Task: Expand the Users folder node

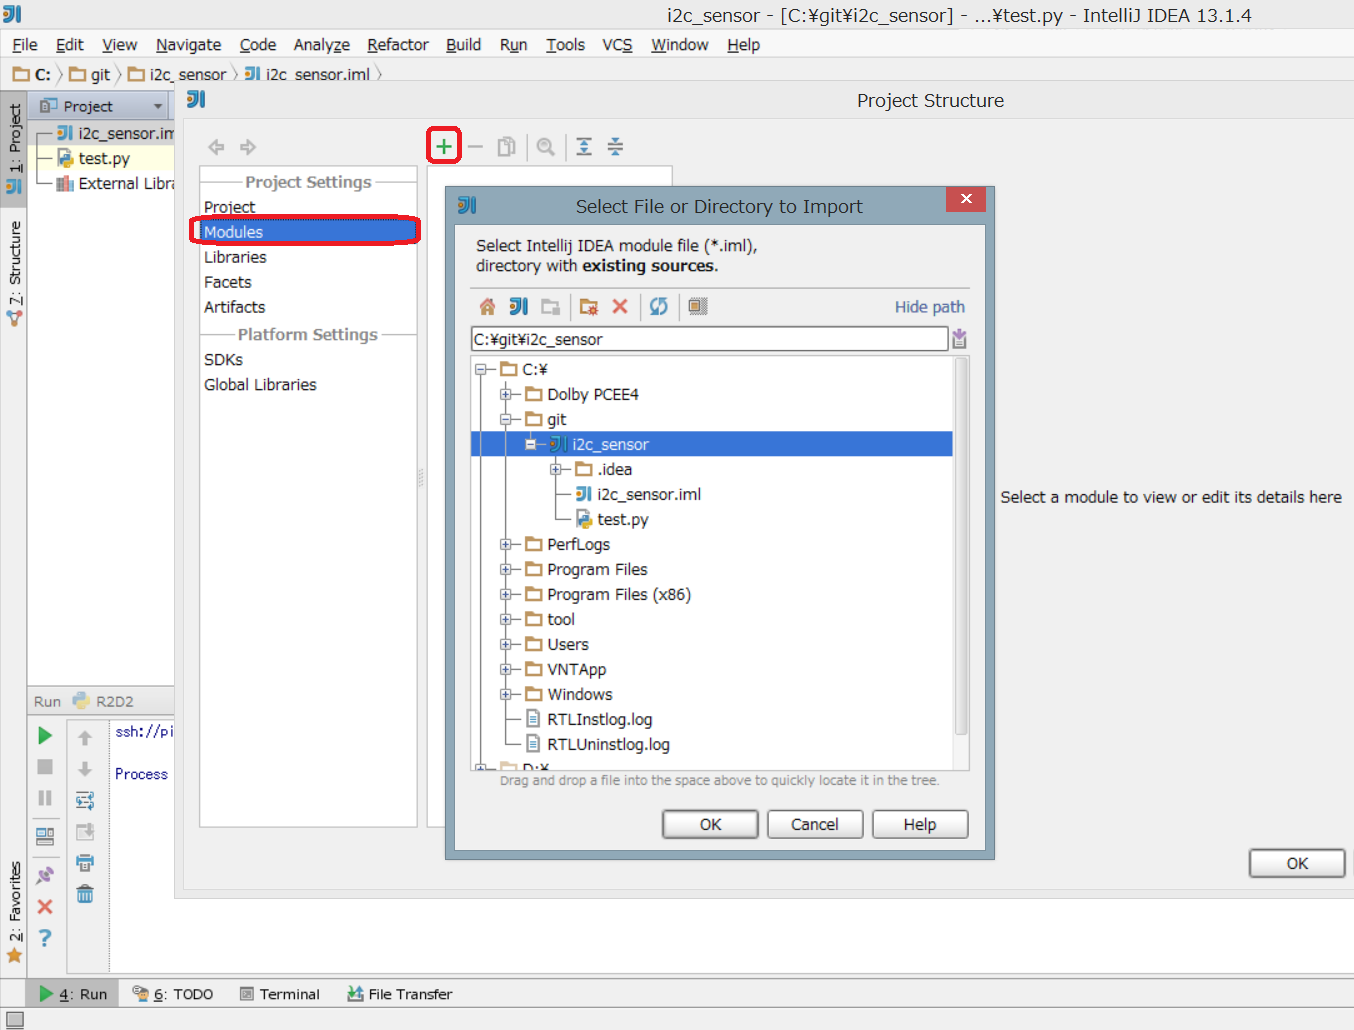Action: pyautogui.click(x=506, y=644)
